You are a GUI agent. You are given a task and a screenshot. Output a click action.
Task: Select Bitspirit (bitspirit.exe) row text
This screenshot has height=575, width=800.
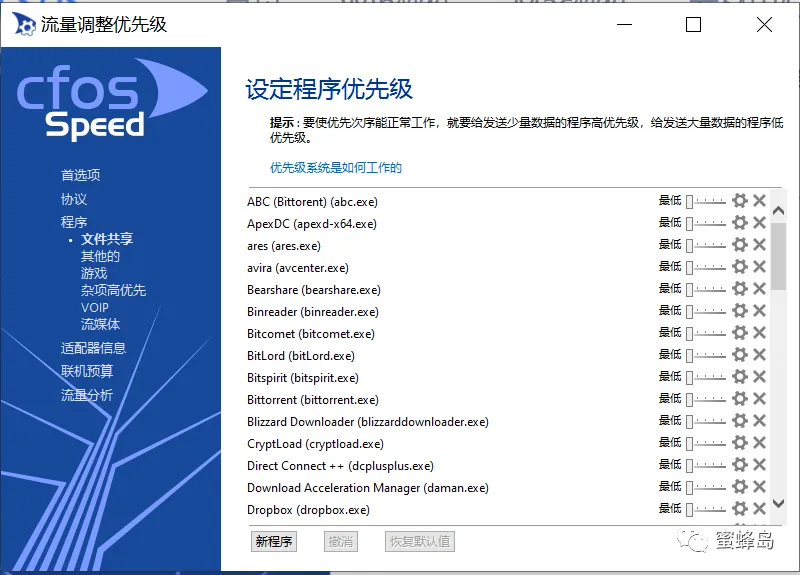tap(303, 378)
